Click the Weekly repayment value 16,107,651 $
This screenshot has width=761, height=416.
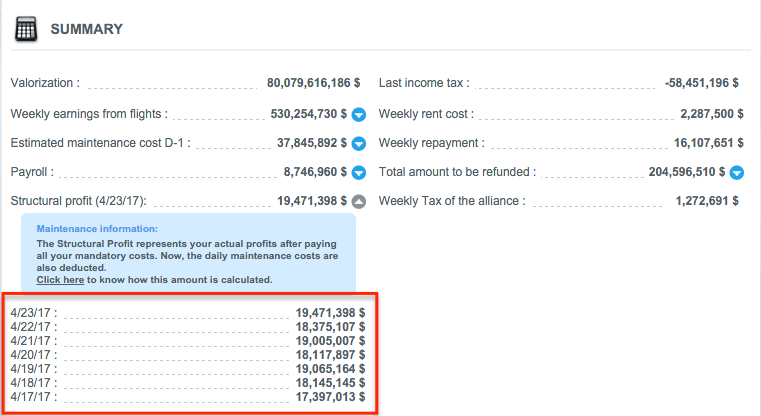click(709, 143)
